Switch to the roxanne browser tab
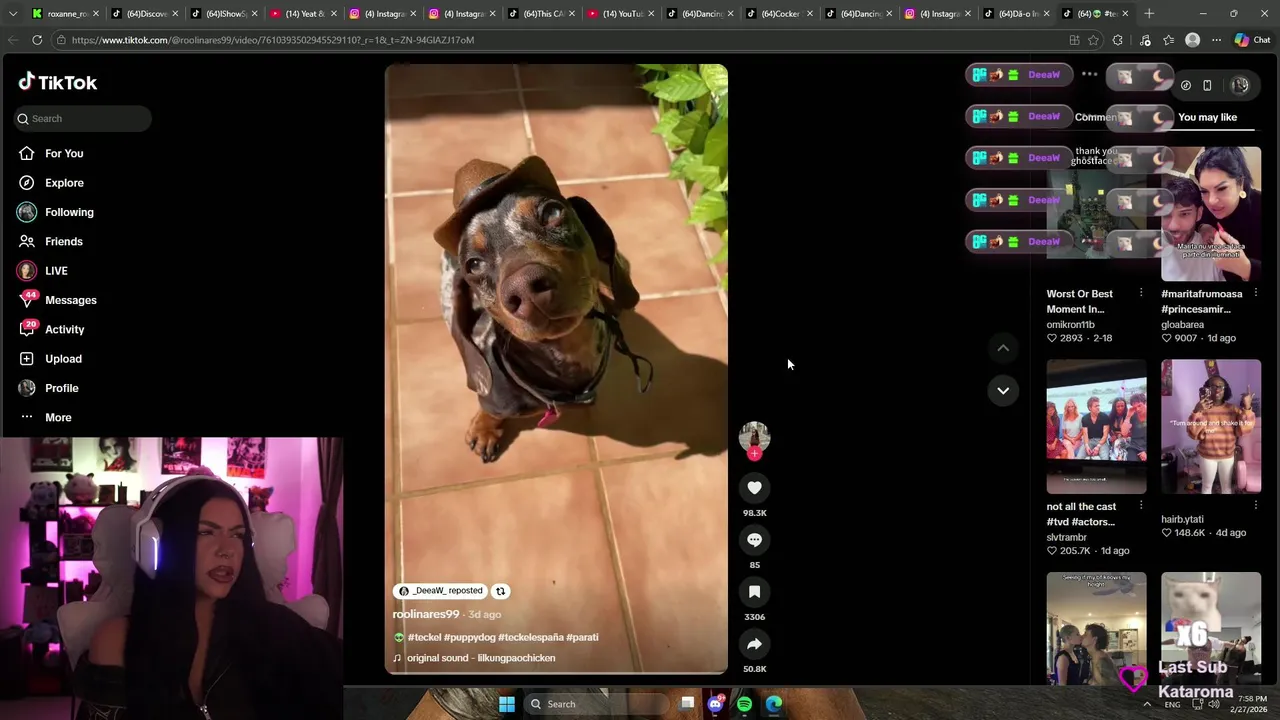 coord(62,13)
